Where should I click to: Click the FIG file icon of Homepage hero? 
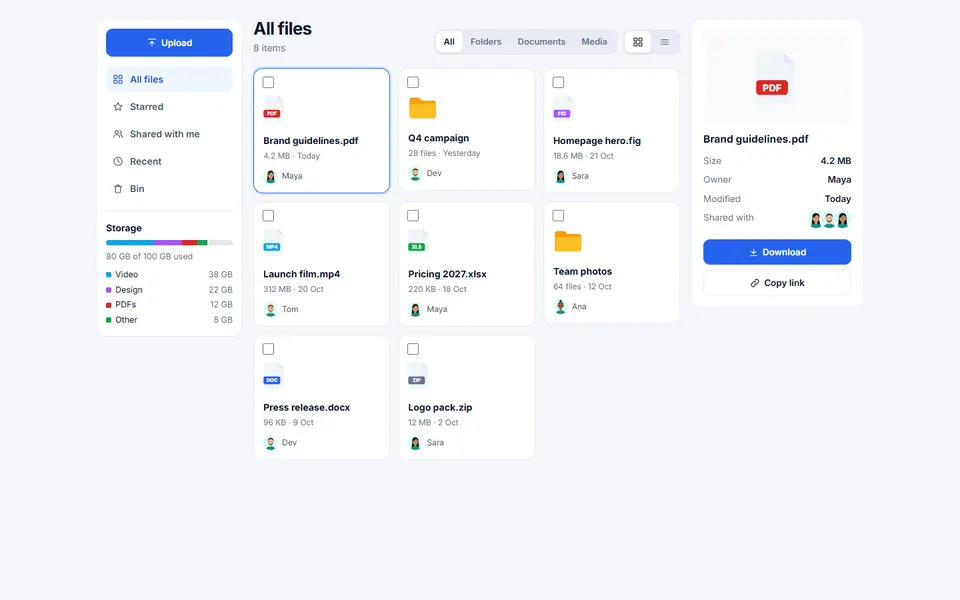[x=563, y=108]
